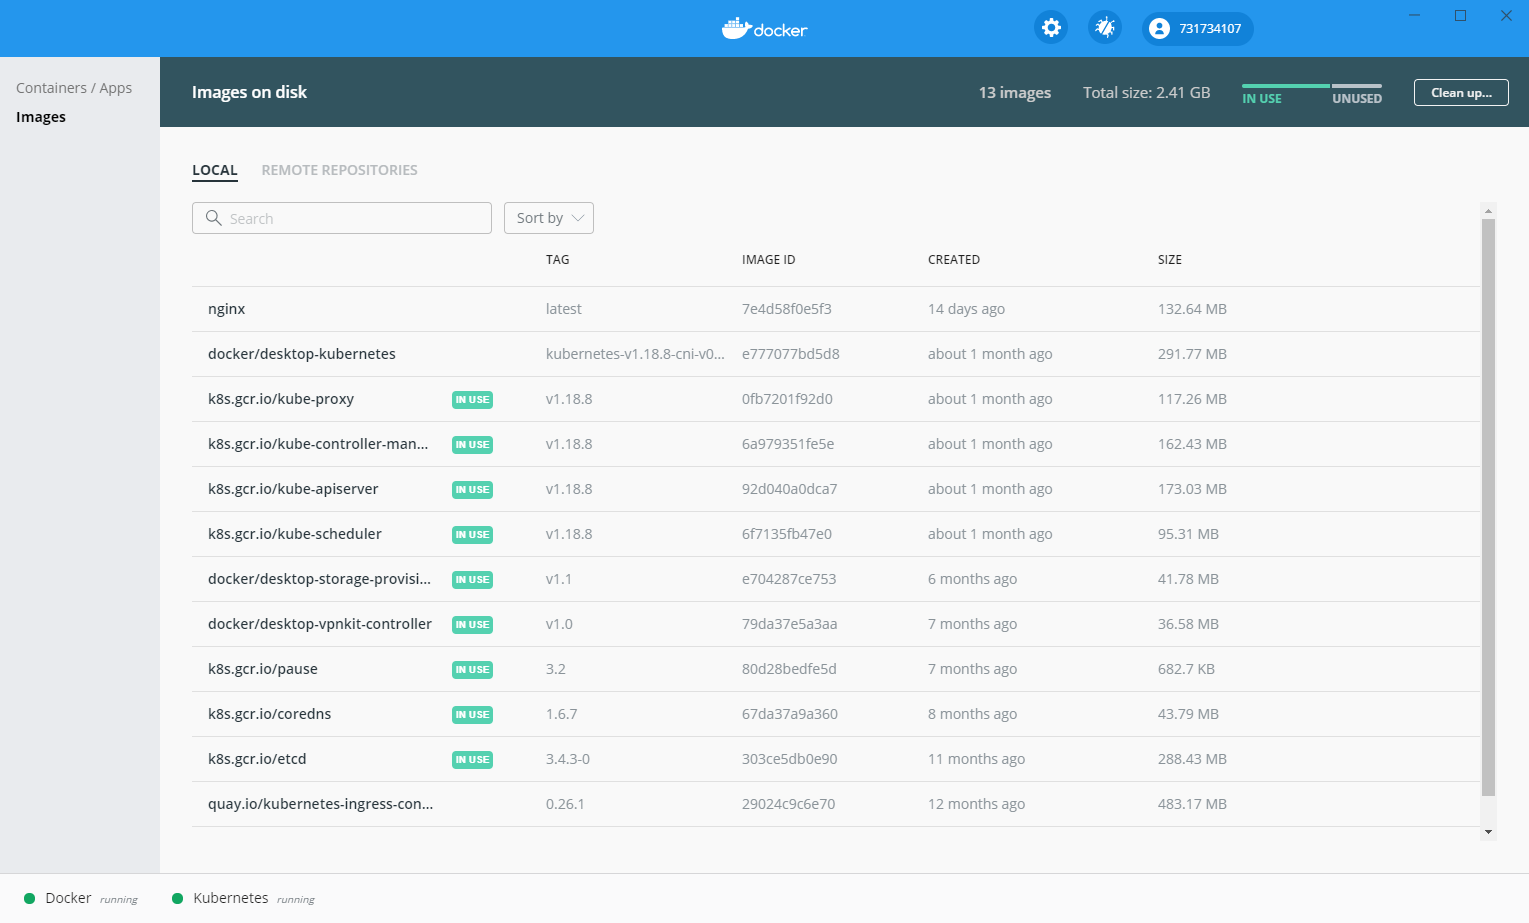This screenshot has width=1529, height=923.
Task: Click IN USE badge for desktop-storage-provisioner
Action: pyautogui.click(x=472, y=580)
